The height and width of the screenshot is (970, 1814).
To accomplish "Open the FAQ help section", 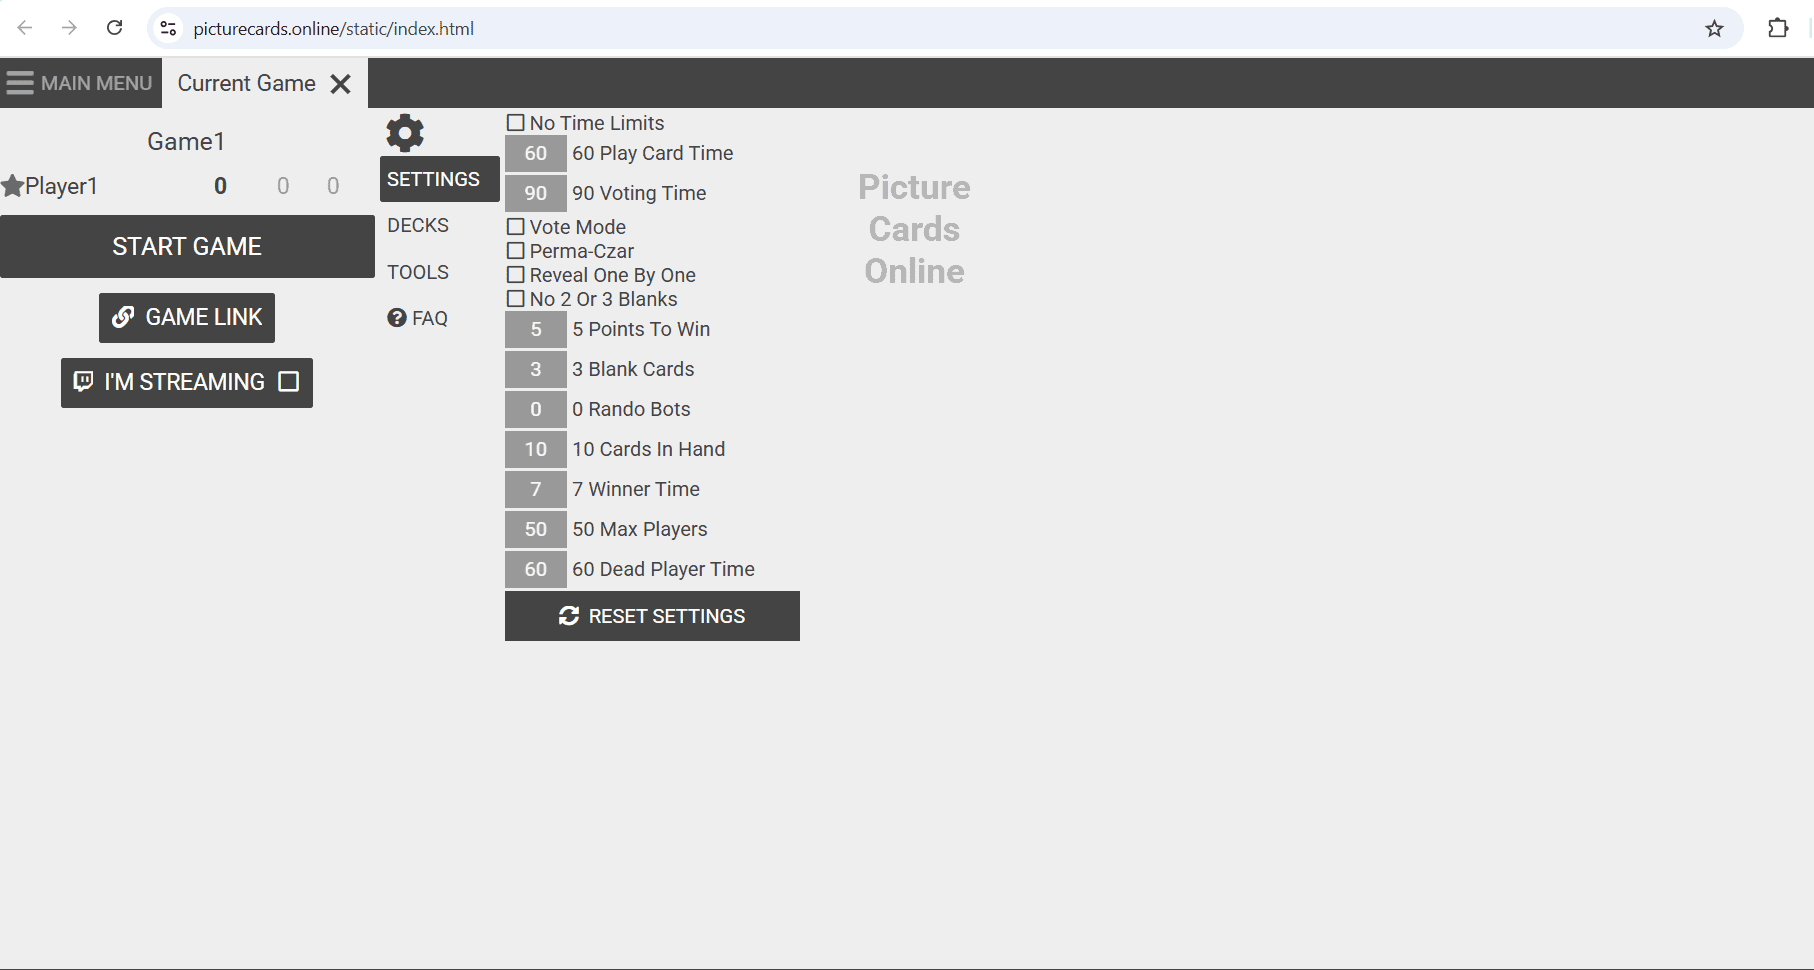I will [x=418, y=318].
